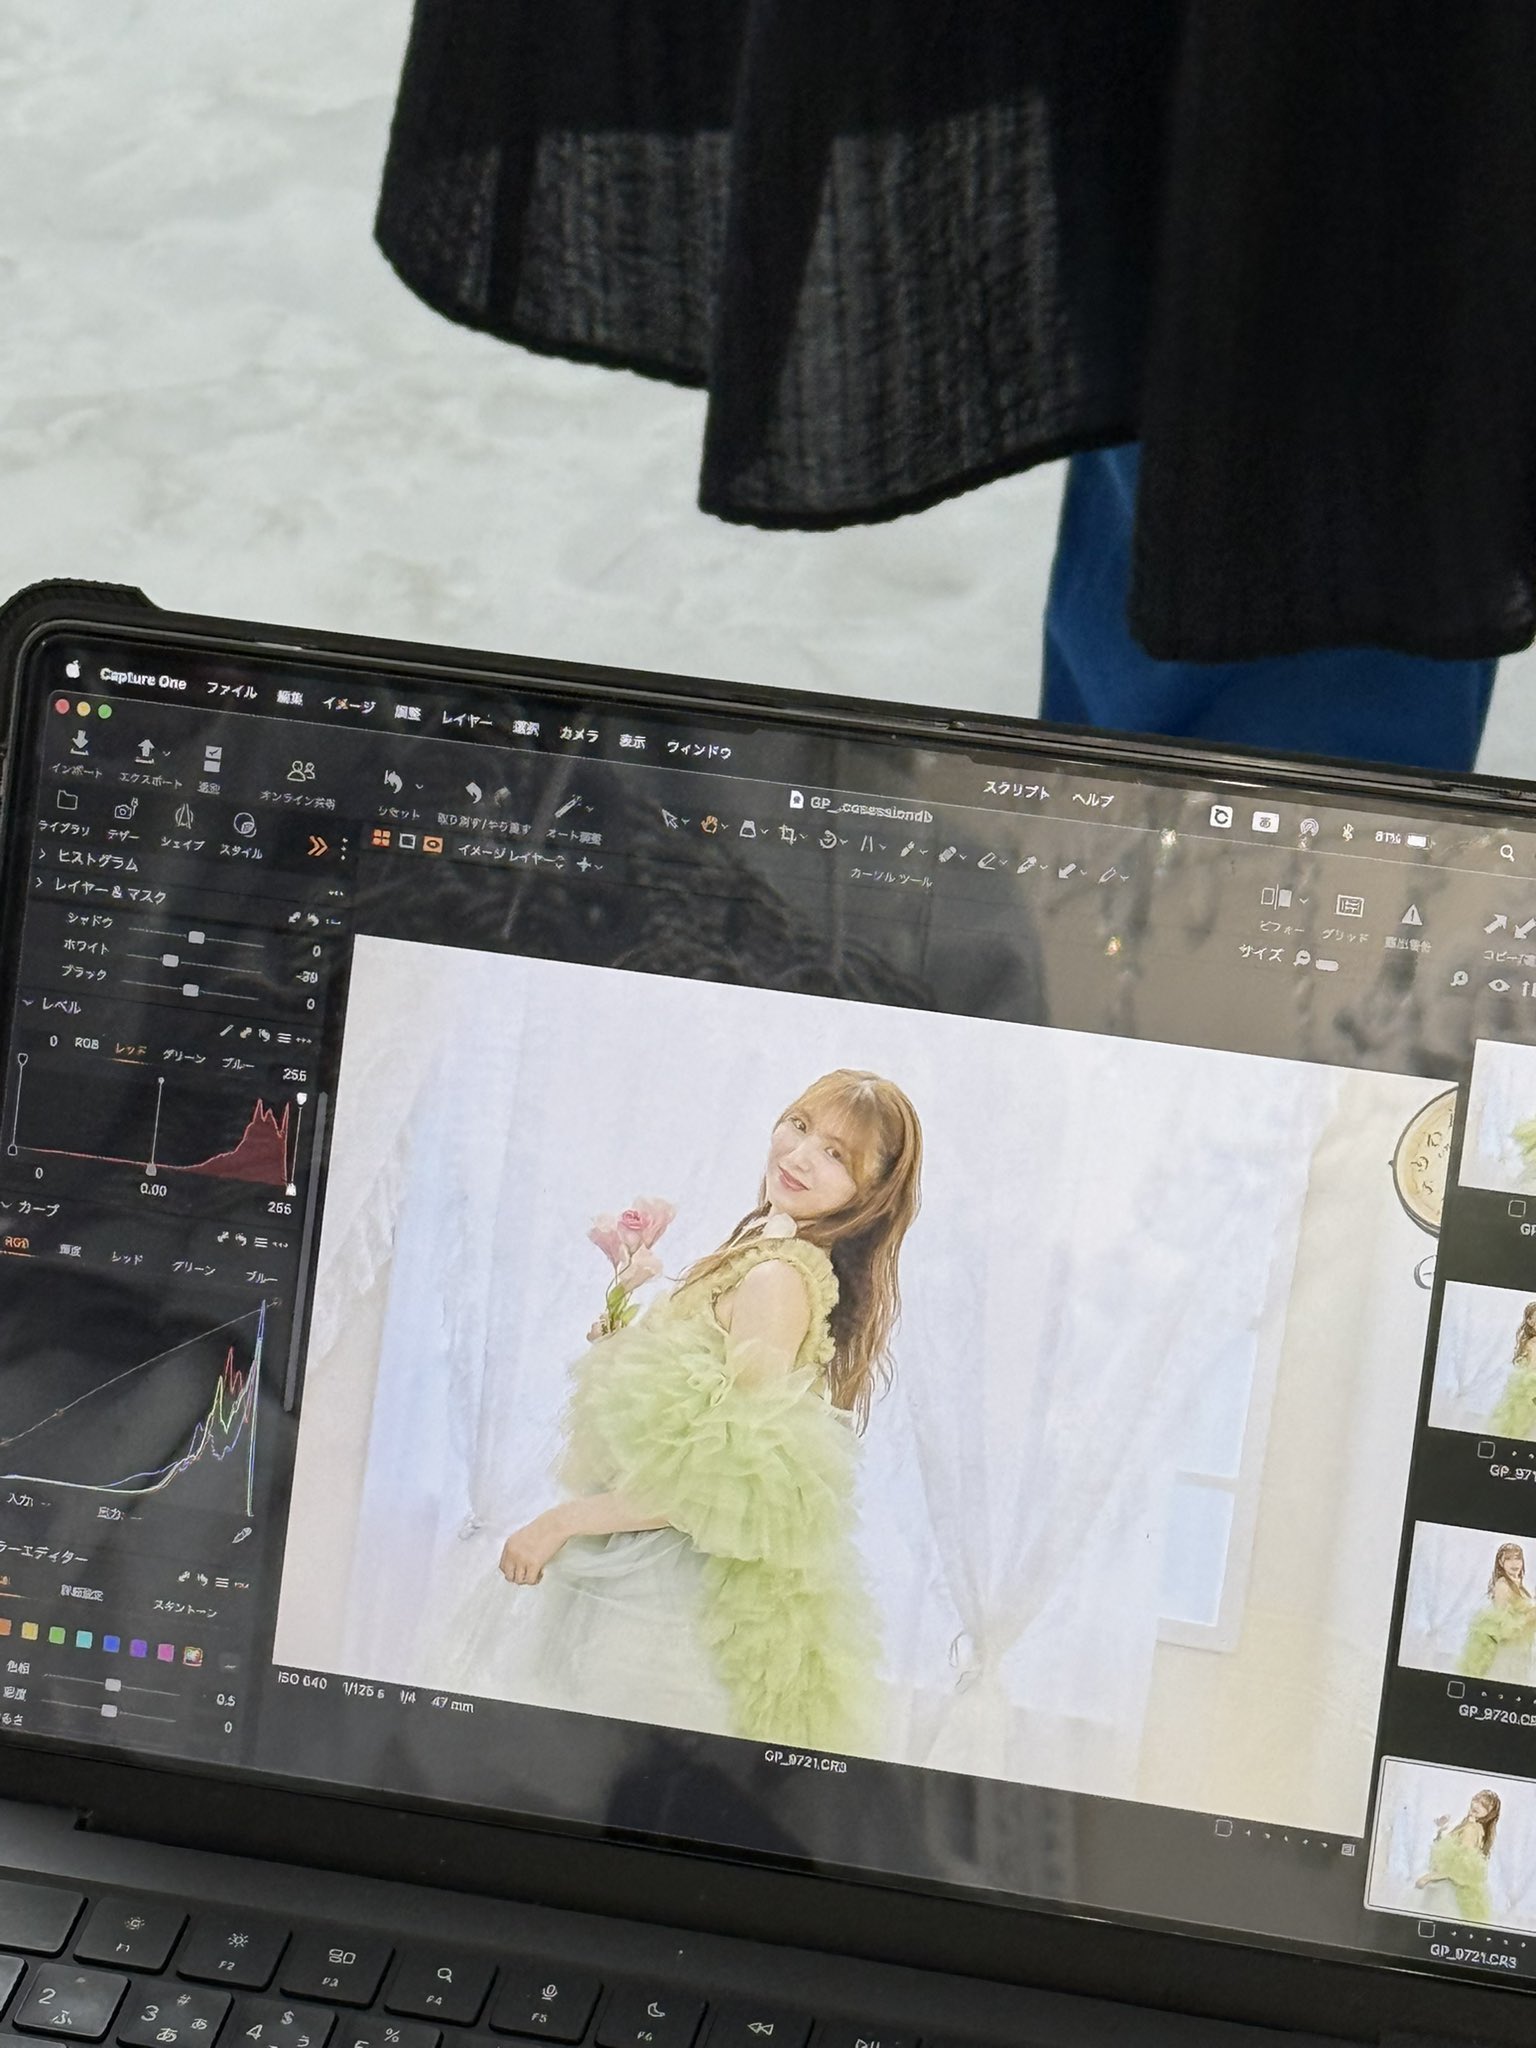Open the Script (スクリプト) menu

[x=1016, y=790]
